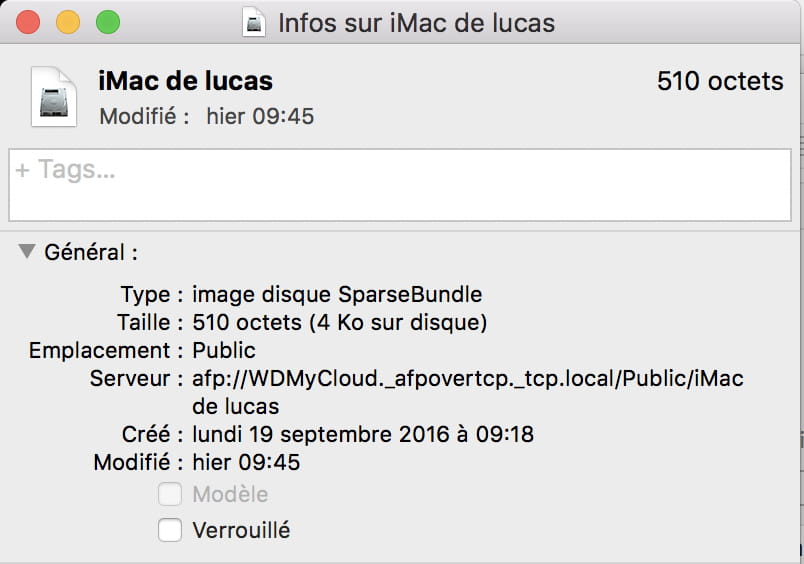Screen dimensions: 804x564
Task: Click the bold file name iMac de lucas
Action: tap(185, 81)
